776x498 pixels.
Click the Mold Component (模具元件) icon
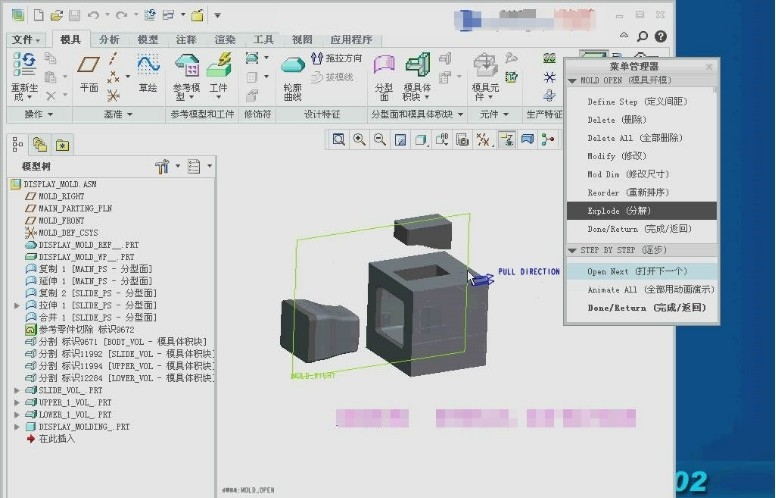point(485,65)
